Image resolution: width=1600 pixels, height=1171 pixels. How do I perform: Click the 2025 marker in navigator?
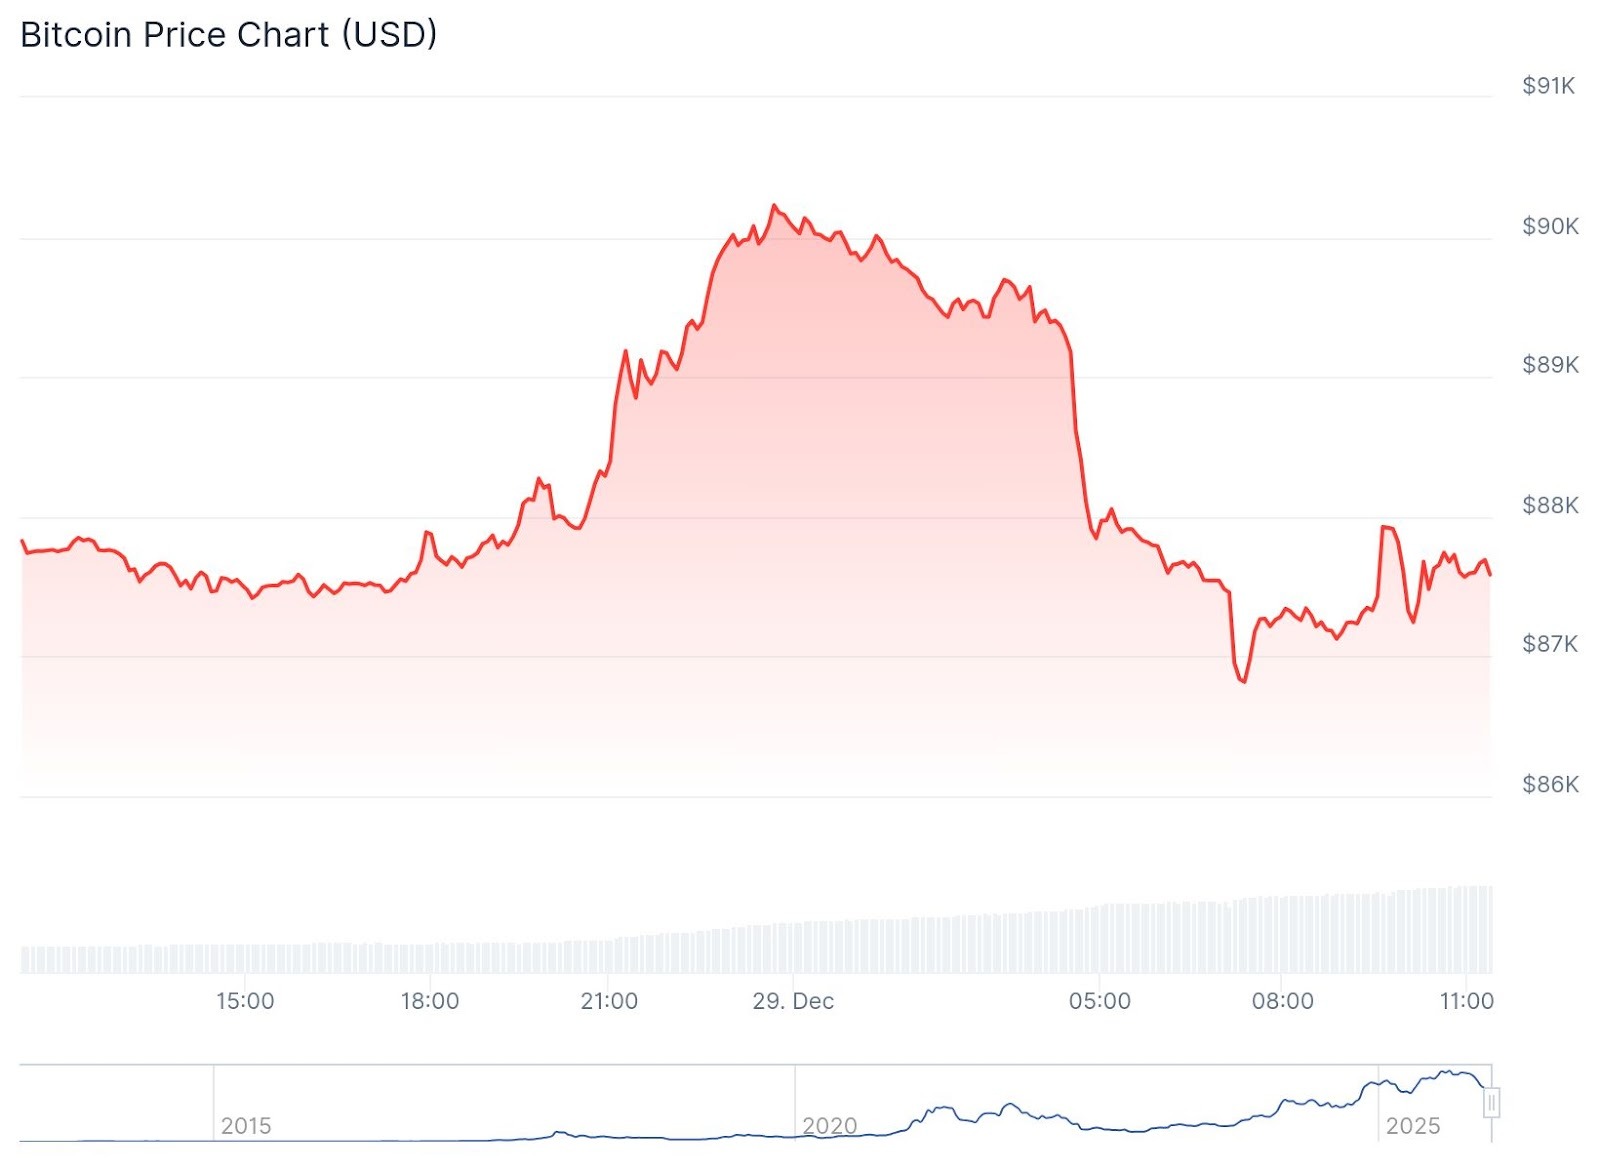pos(1413,1126)
